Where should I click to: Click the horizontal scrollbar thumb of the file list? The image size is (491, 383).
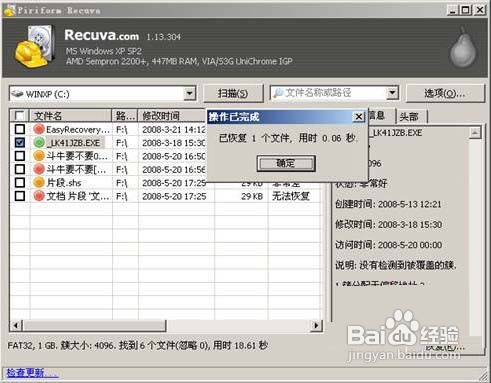(94, 325)
